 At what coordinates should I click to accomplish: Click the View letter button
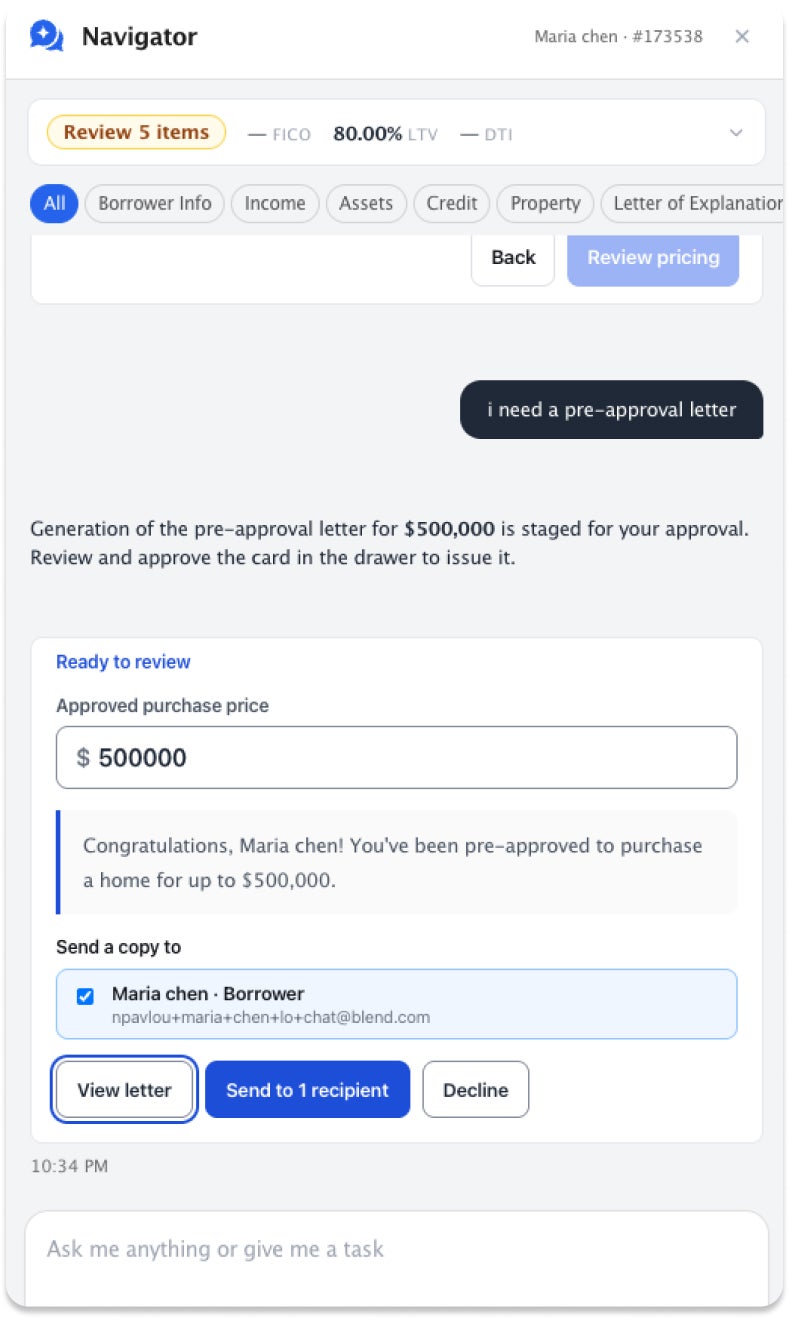coord(124,1090)
